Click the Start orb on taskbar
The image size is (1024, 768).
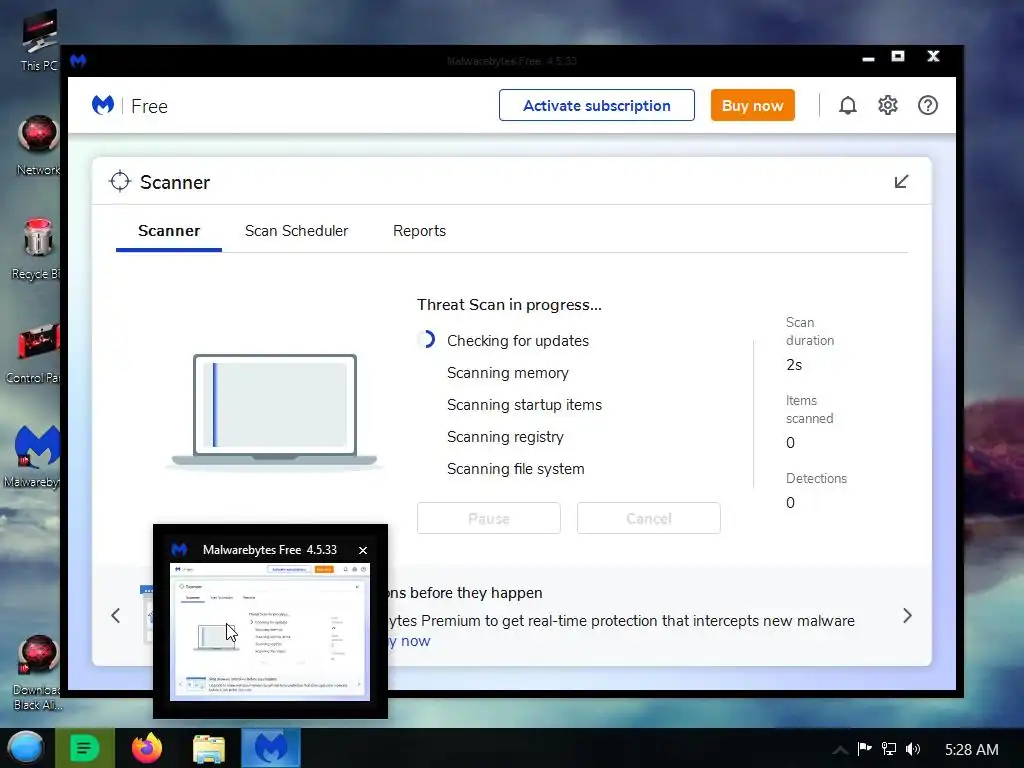click(x=26, y=748)
